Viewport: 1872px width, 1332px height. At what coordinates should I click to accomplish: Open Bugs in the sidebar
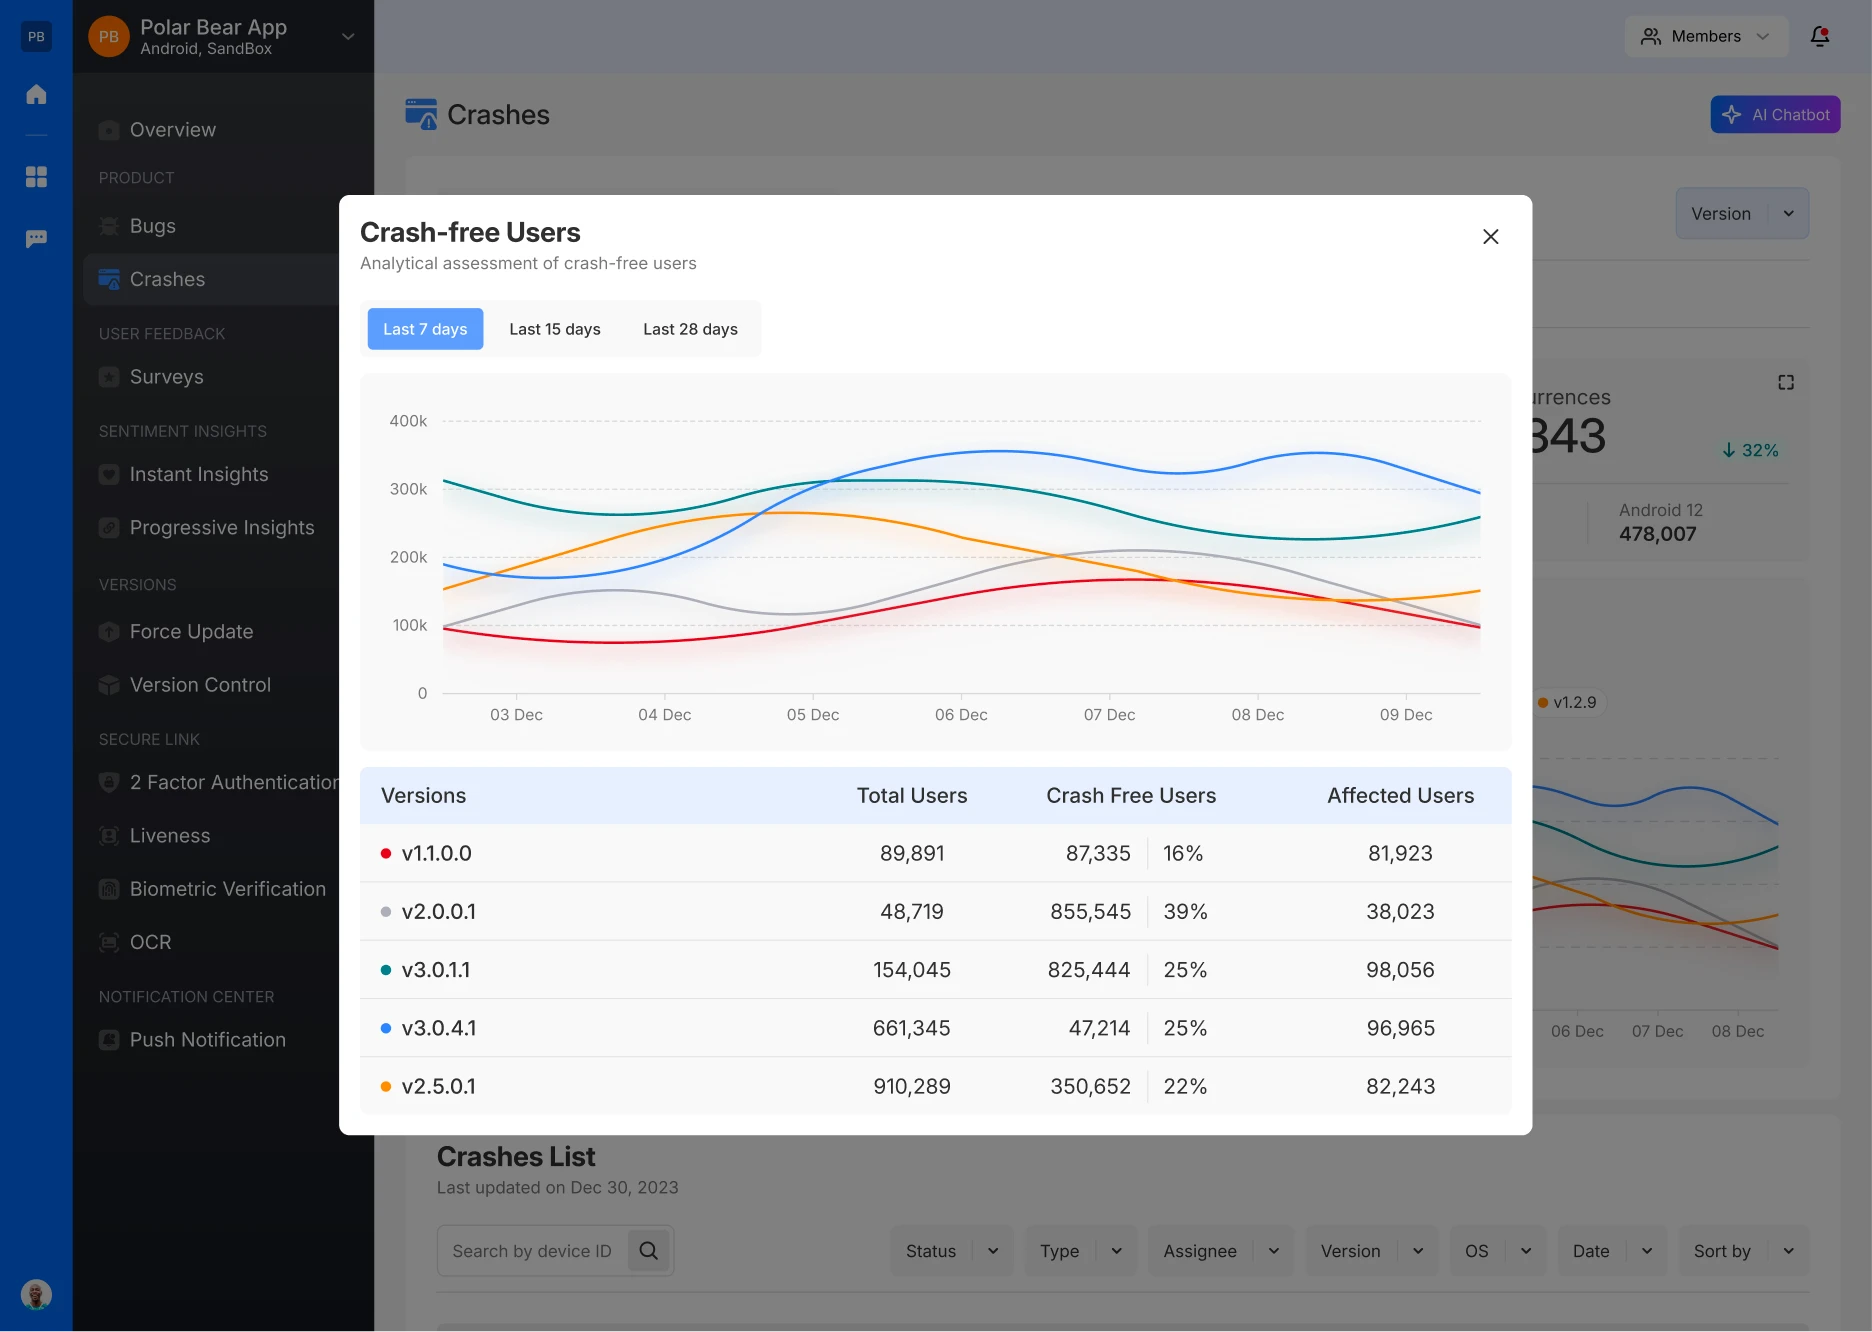153,226
